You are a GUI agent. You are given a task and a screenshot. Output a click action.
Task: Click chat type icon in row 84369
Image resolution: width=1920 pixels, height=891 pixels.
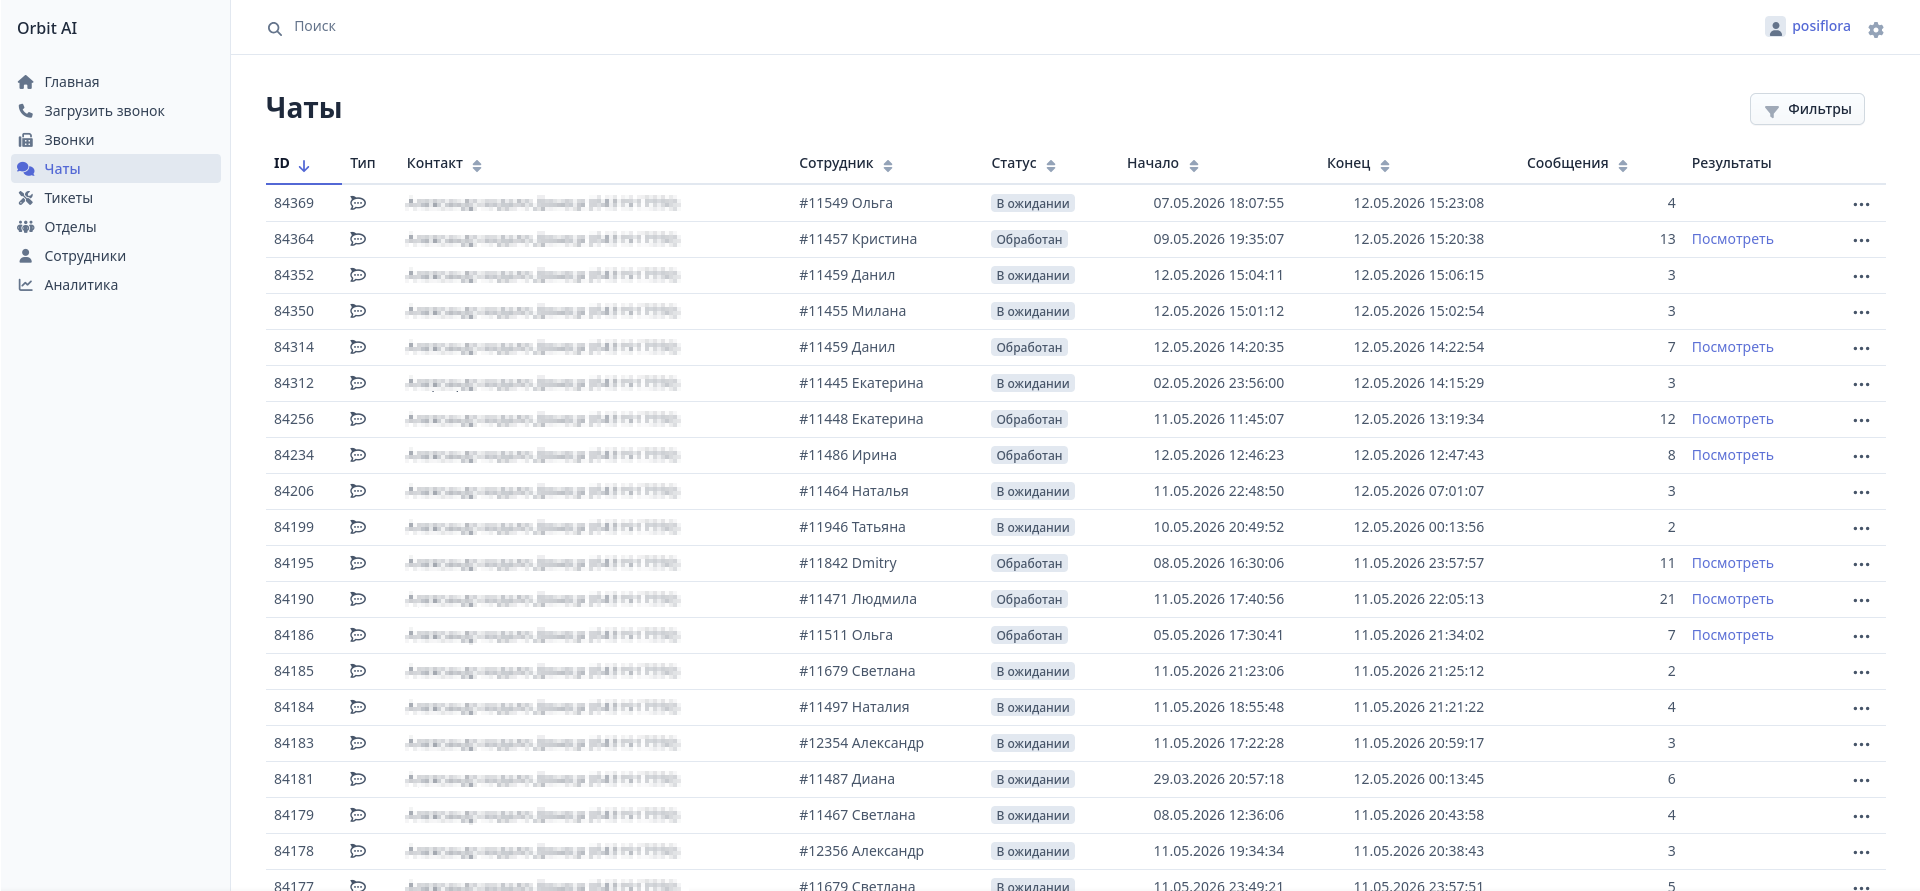click(358, 203)
